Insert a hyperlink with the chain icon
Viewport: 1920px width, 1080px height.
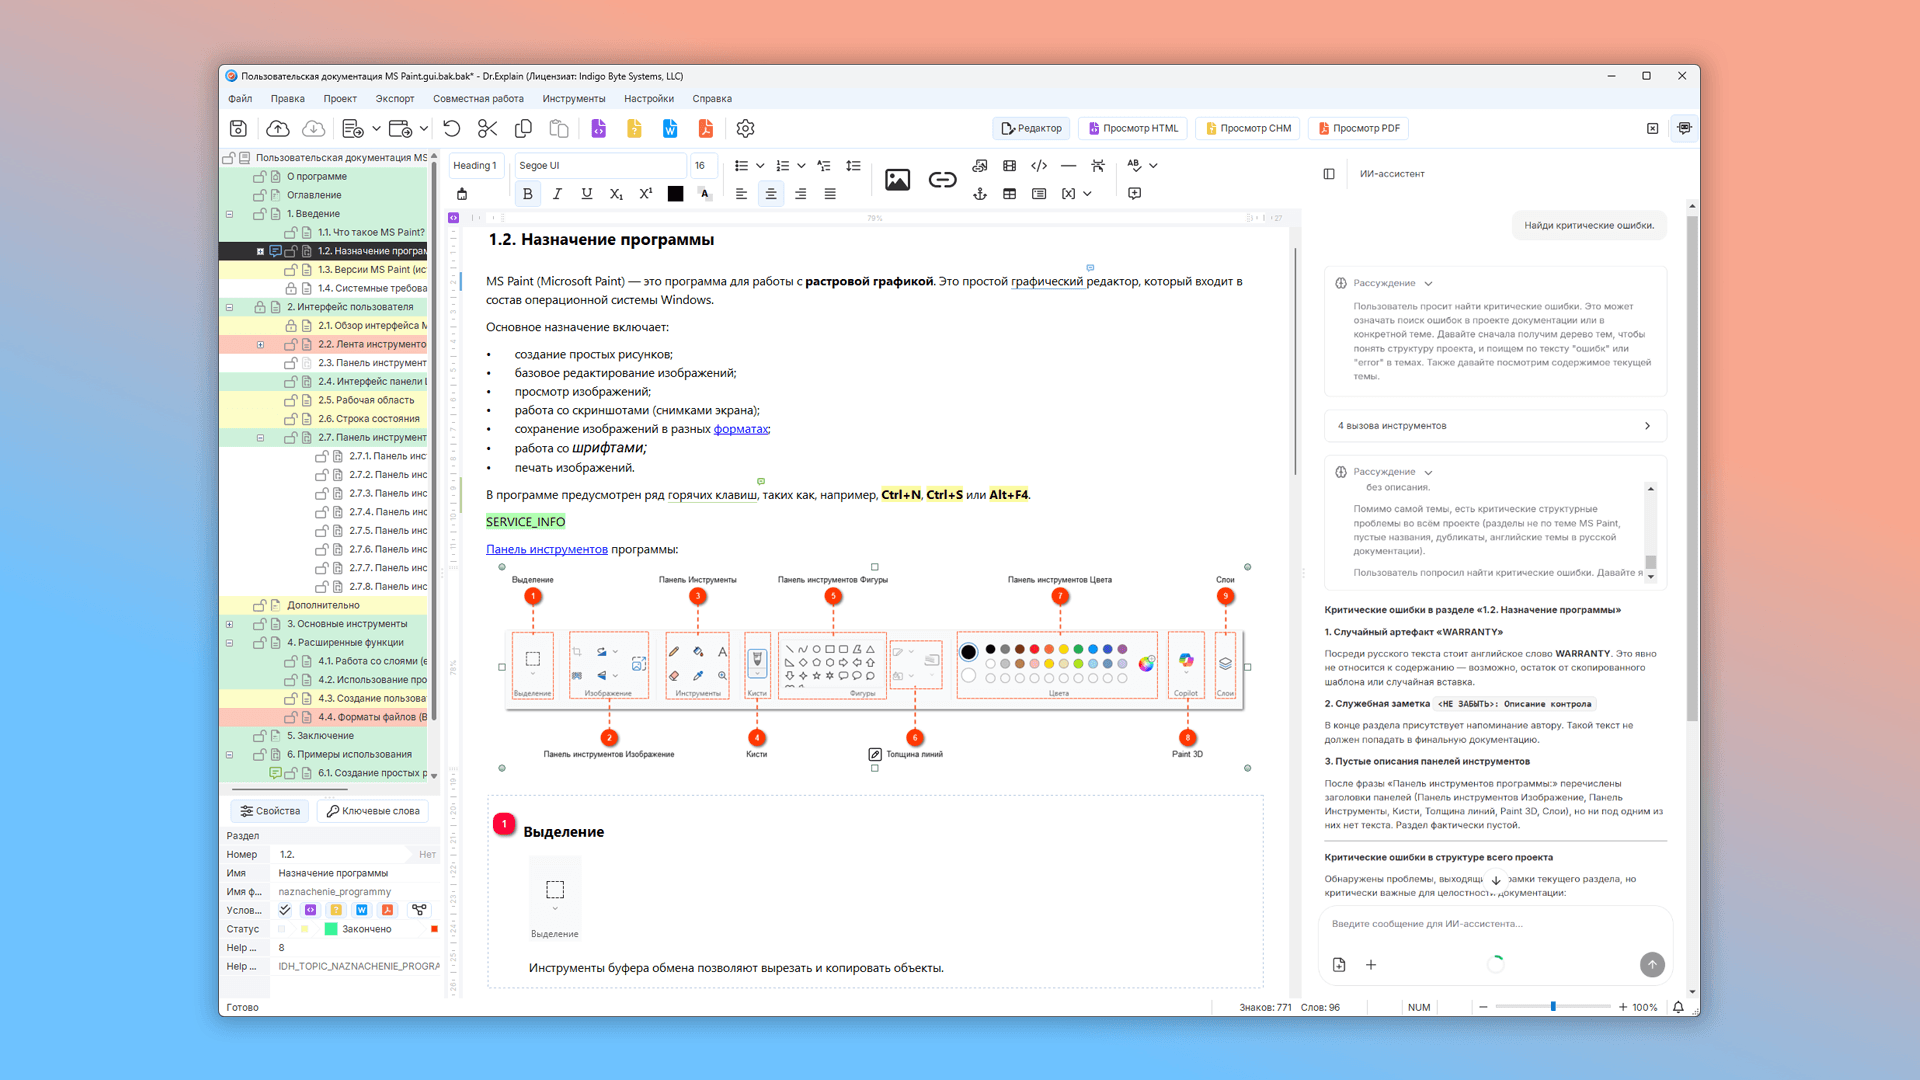942,180
